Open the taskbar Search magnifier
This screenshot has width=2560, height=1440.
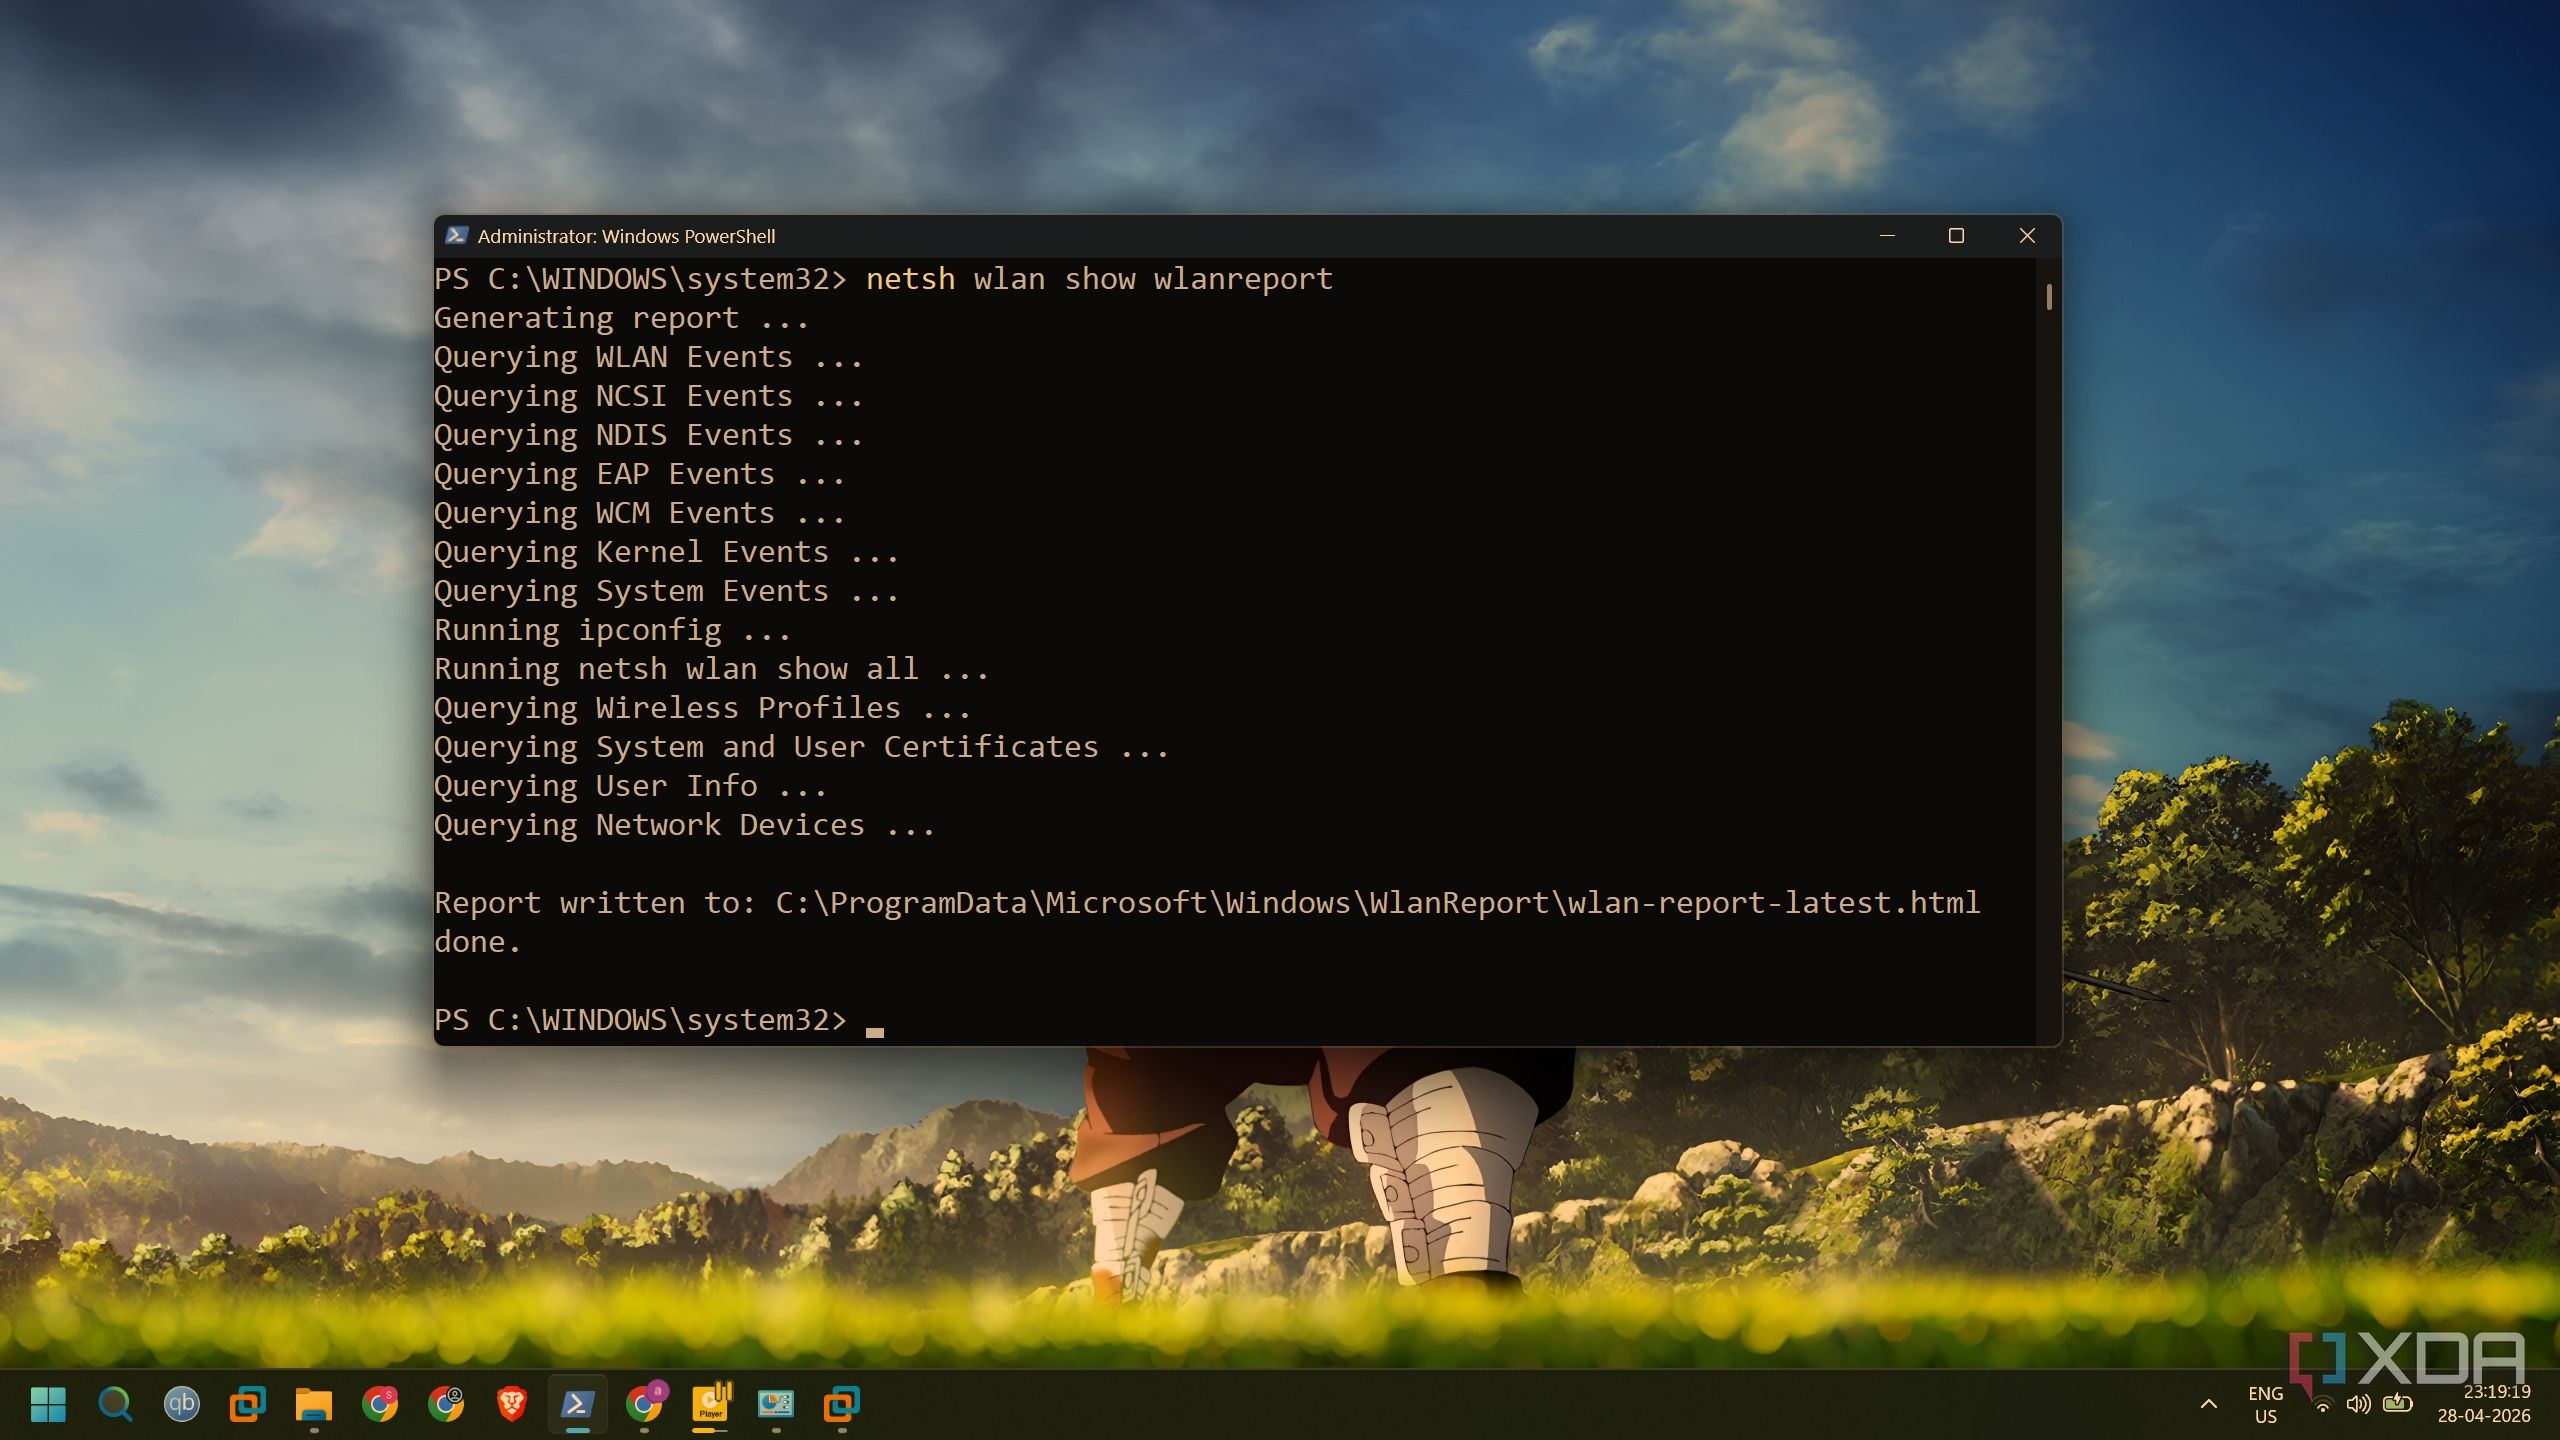[115, 1404]
